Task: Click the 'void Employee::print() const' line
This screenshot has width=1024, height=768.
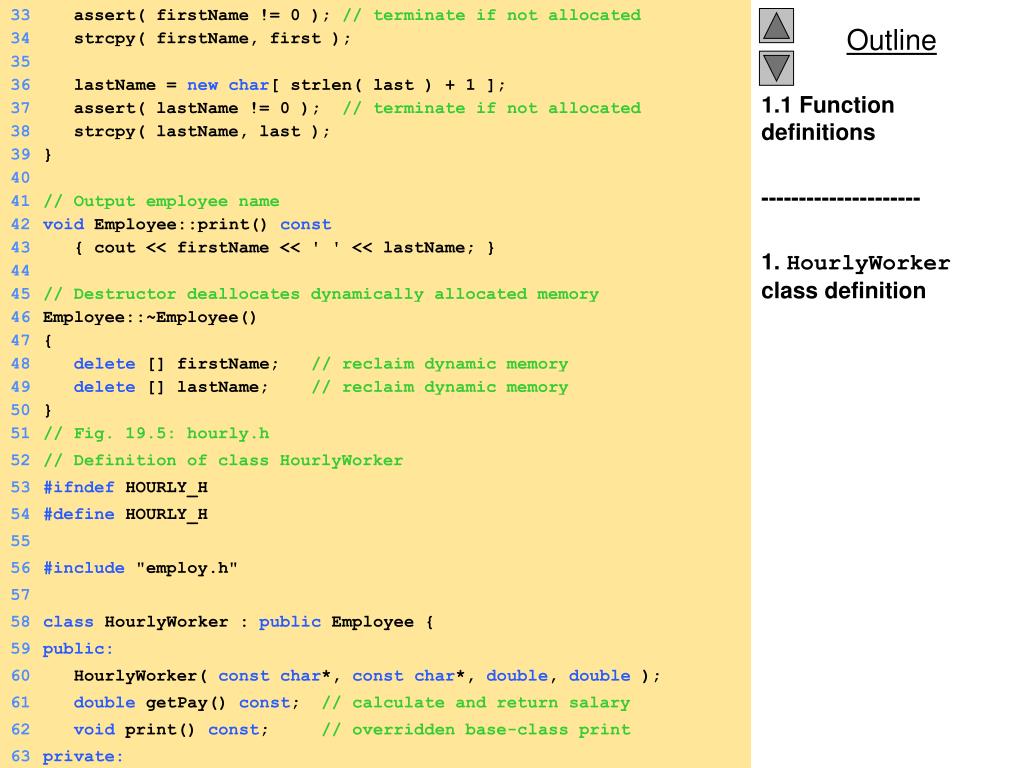Action: 187,225
